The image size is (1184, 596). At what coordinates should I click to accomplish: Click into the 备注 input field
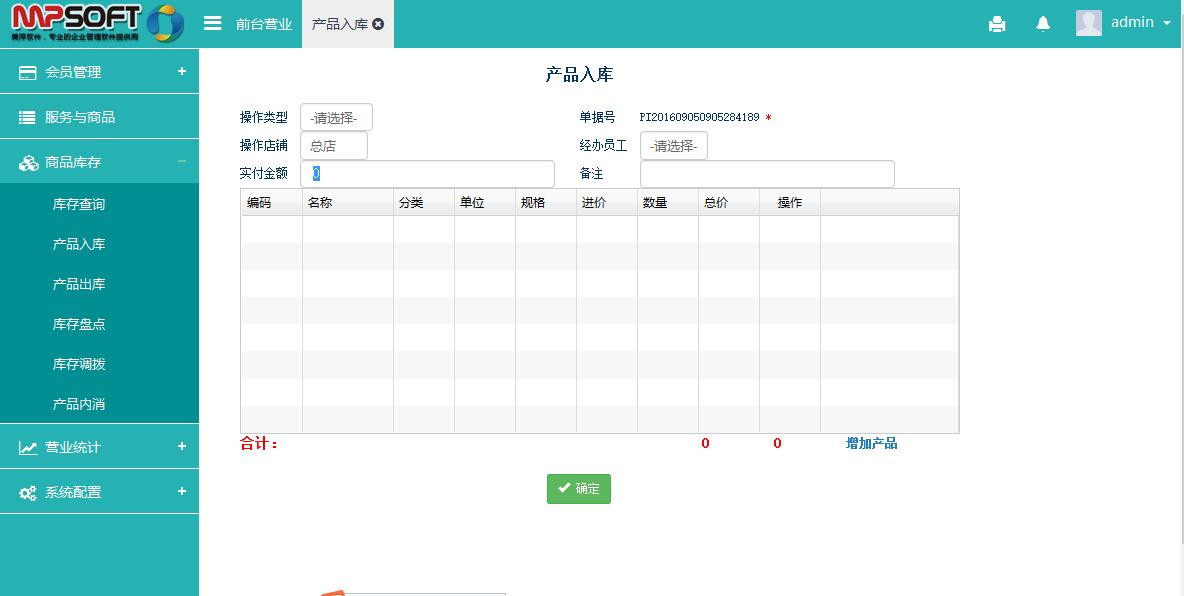(x=767, y=174)
